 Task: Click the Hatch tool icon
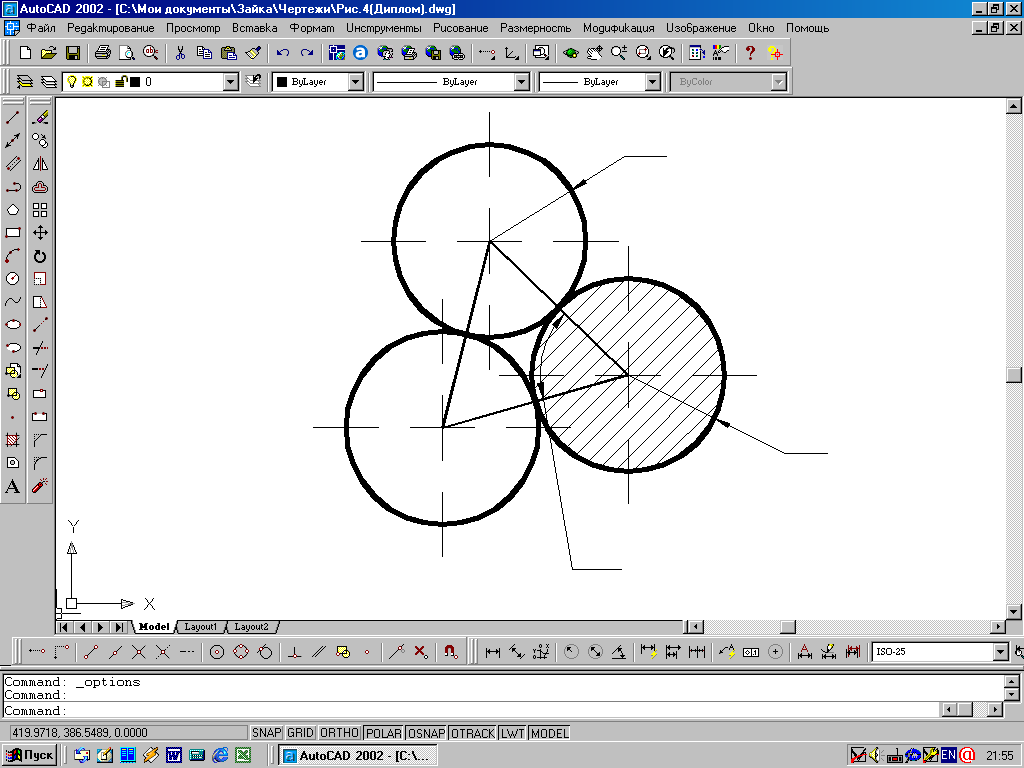pyautogui.click(x=13, y=440)
